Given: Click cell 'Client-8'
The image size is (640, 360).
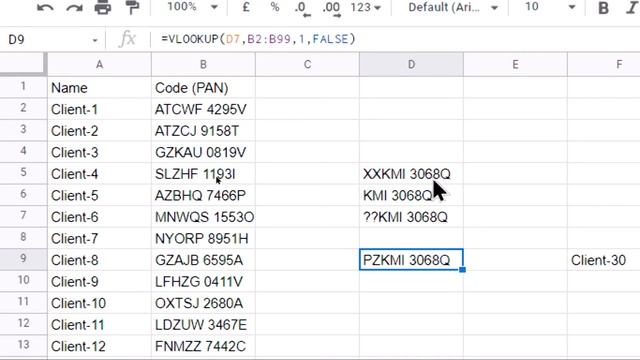Looking at the screenshot, I should 99,260.
